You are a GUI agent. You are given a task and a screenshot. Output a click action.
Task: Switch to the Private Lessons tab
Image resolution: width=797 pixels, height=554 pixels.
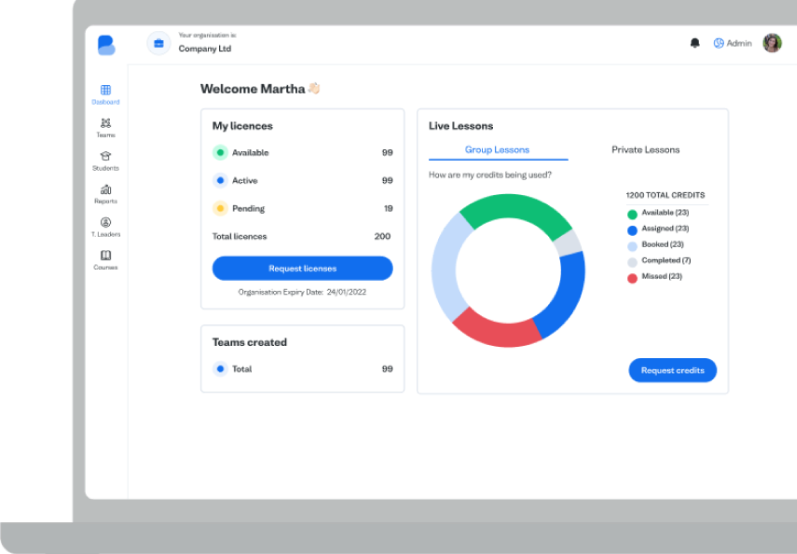point(645,150)
